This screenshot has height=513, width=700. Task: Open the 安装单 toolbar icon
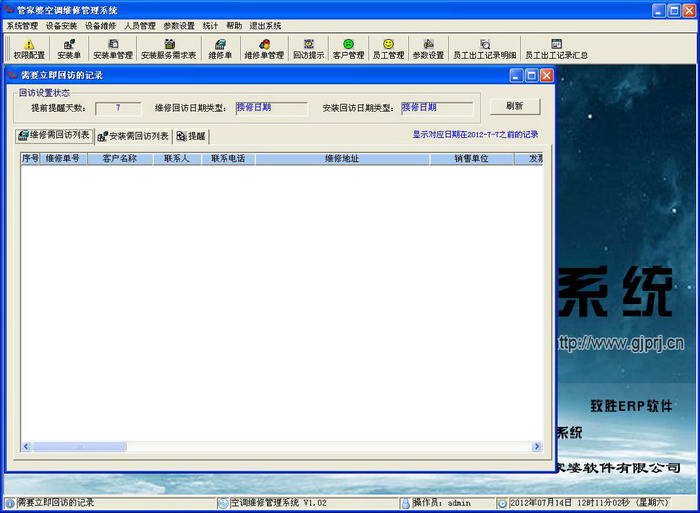tap(69, 49)
